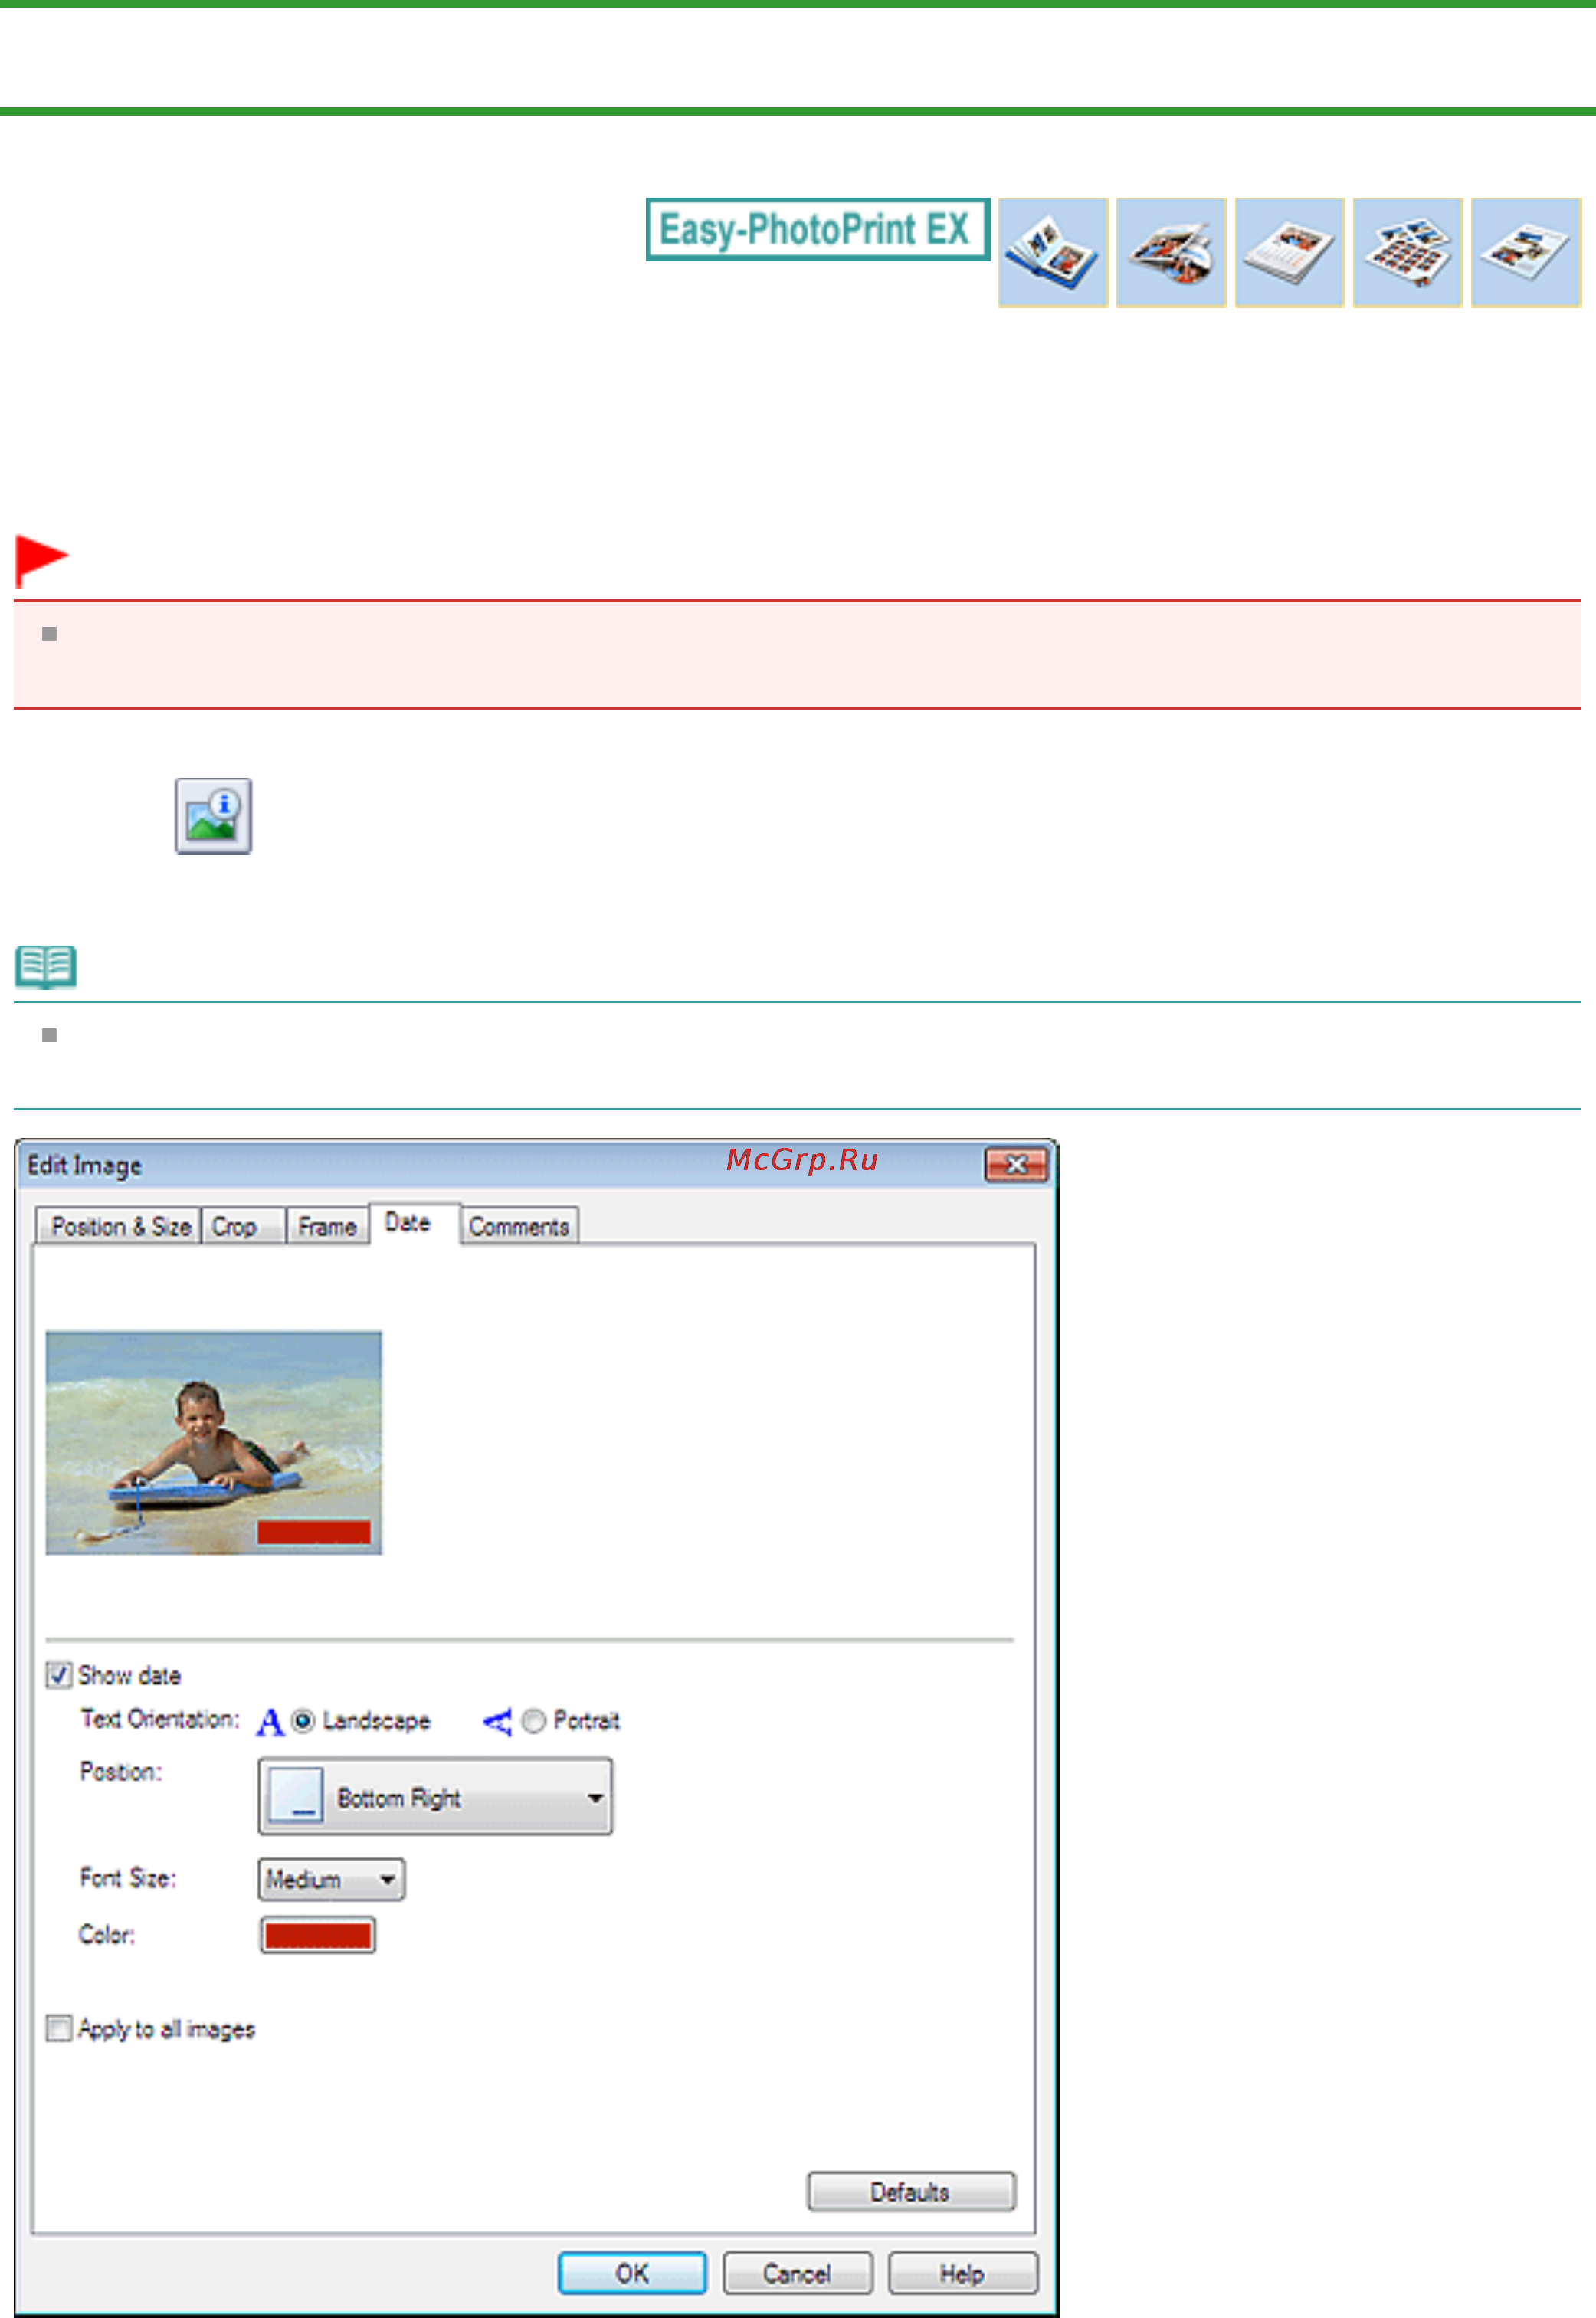Open the Position dropdown showing Bottom Right

[x=435, y=1796]
